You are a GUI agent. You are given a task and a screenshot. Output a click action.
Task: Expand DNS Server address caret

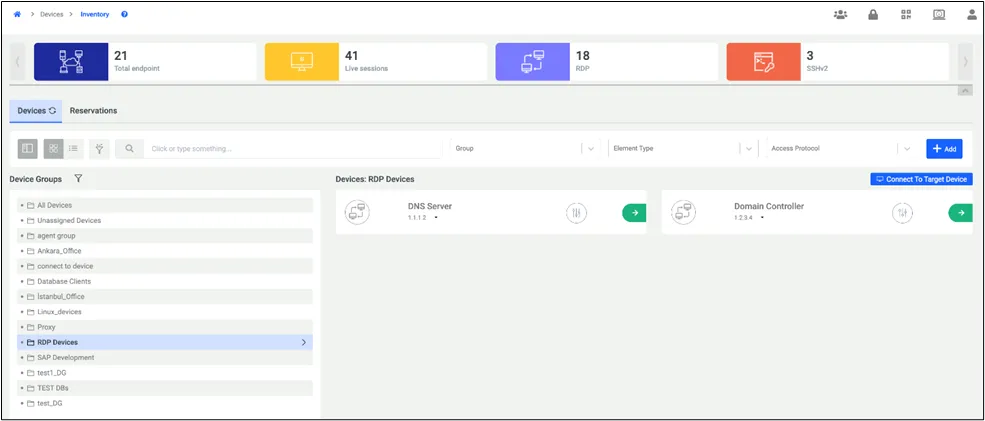tap(436, 218)
